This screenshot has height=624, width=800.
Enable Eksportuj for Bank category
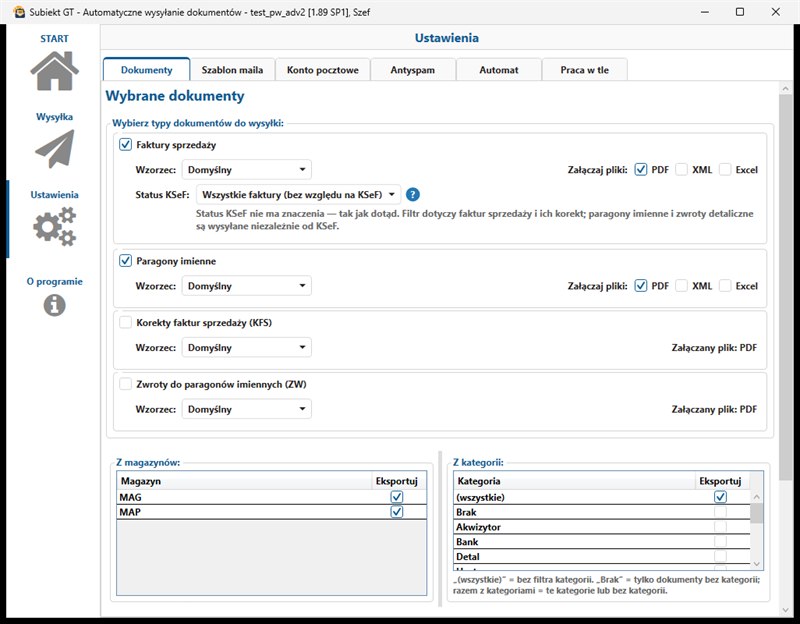point(720,541)
